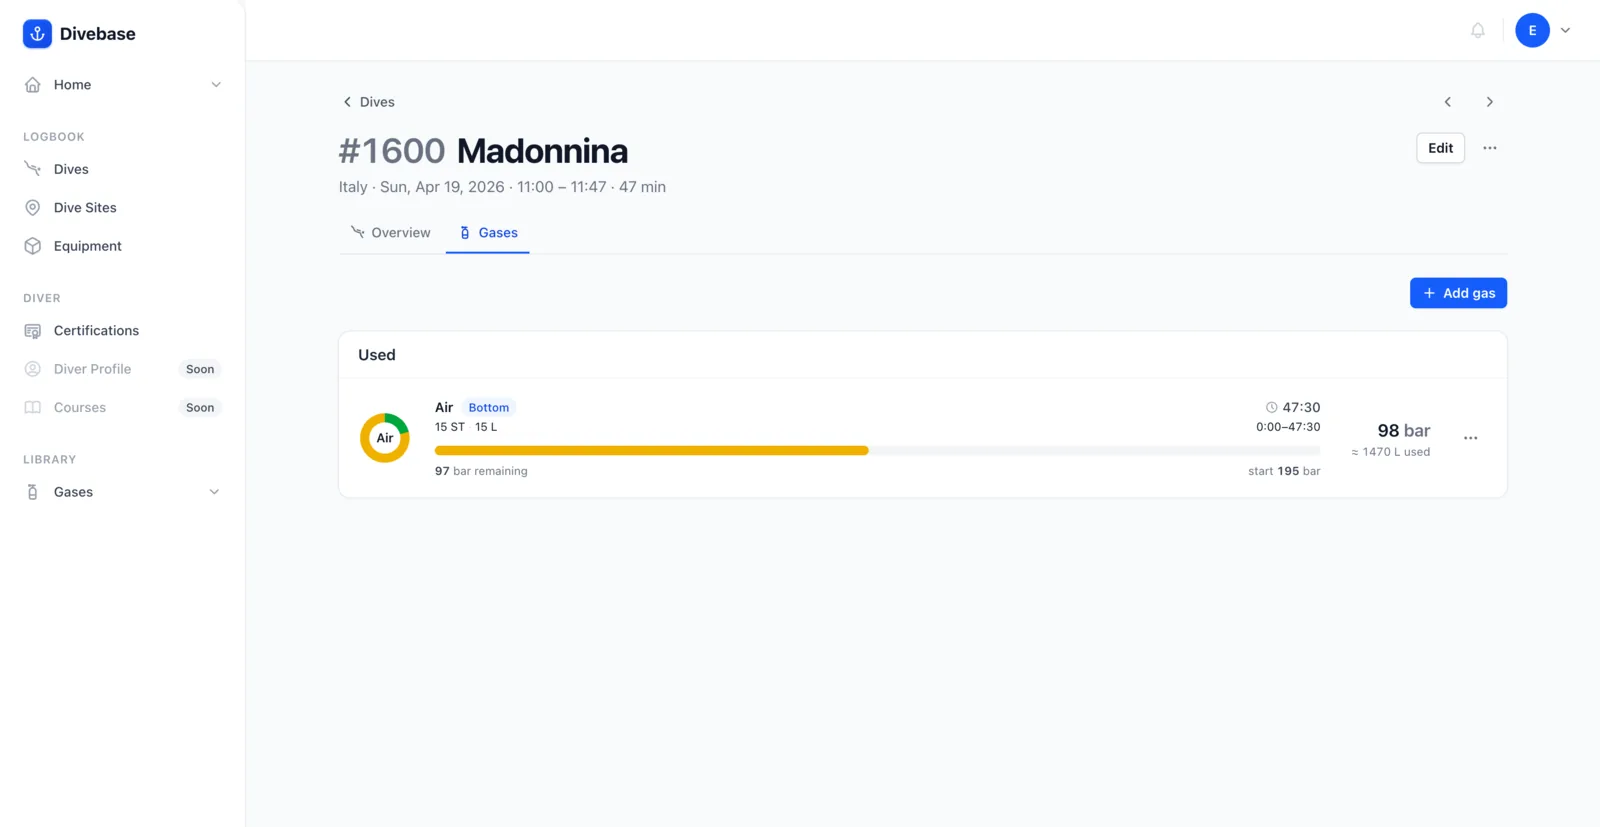
Task: Open notifications bell icon
Action: pos(1477,30)
